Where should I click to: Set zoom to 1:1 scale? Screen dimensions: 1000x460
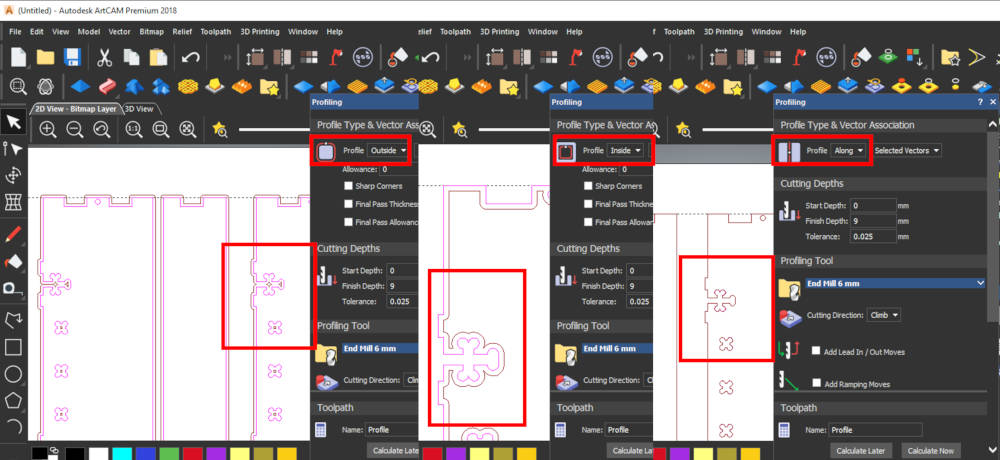[x=134, y=130]
